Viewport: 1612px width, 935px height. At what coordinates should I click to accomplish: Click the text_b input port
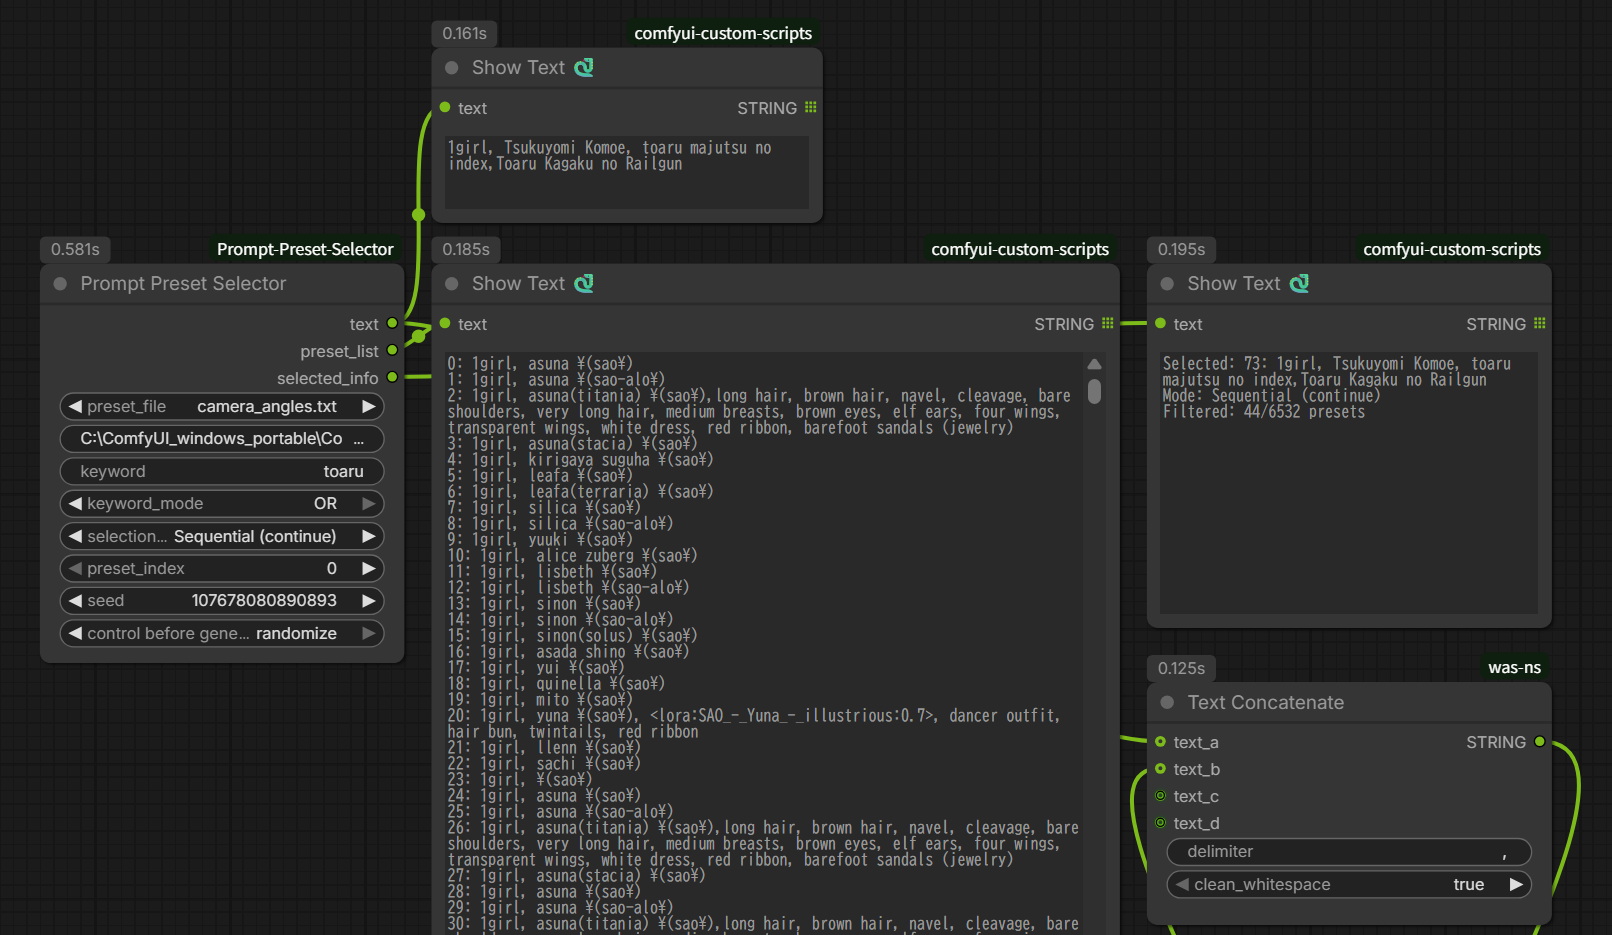coord(1160,768)
